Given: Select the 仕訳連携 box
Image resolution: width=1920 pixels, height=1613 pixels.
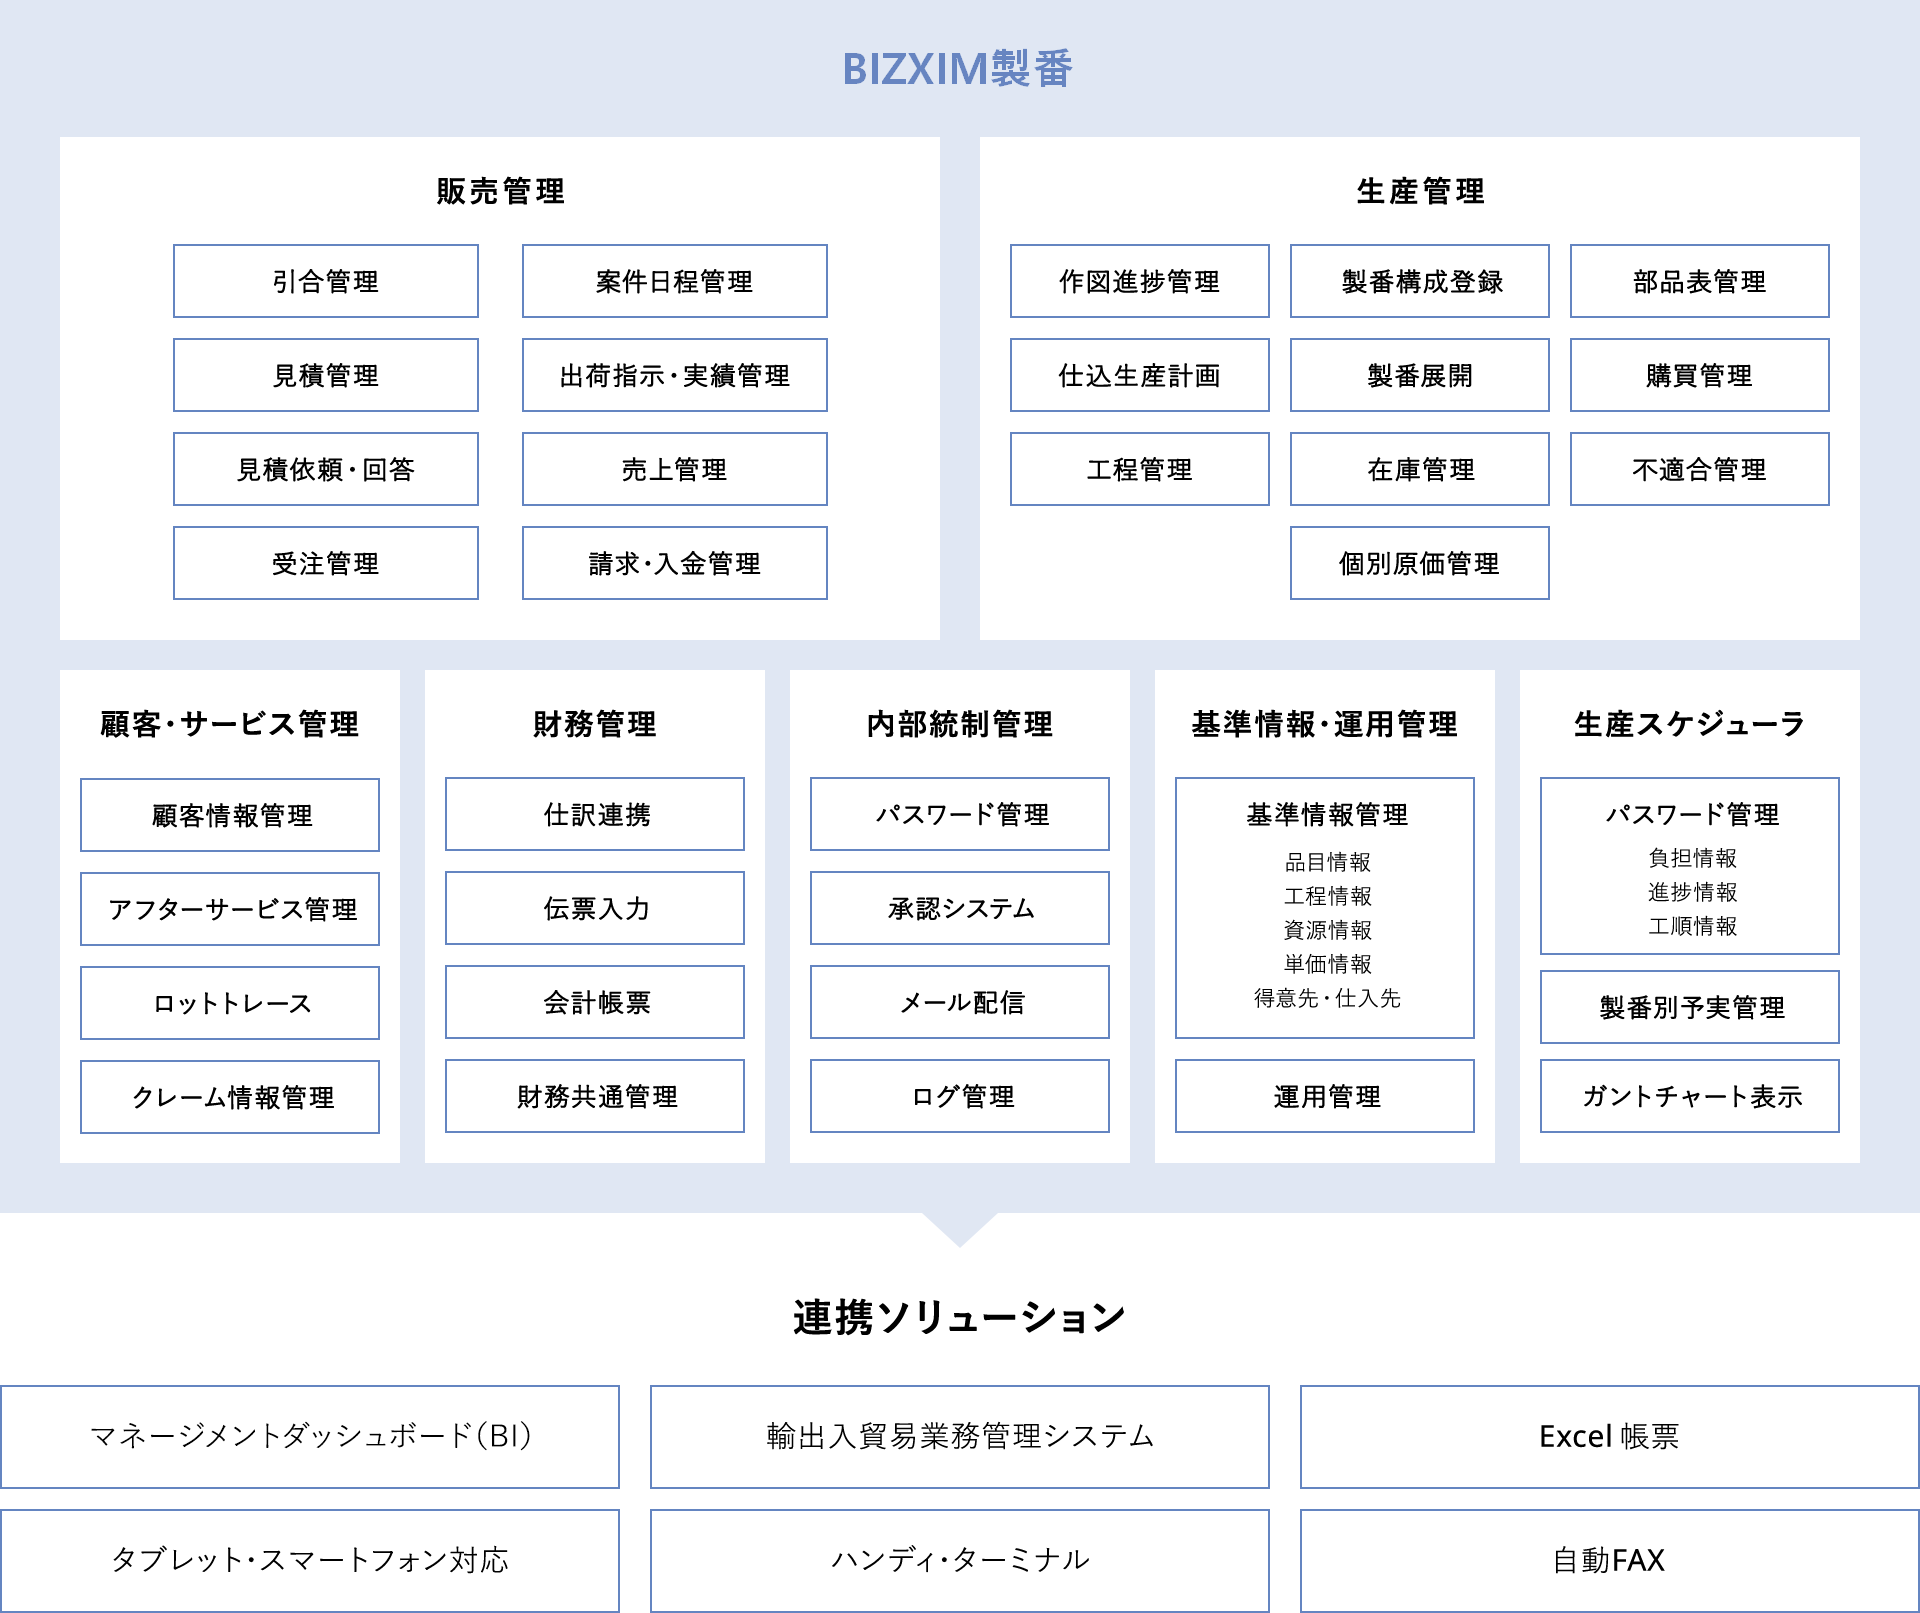Looking at the screenshot, I should tap(595, 814).
